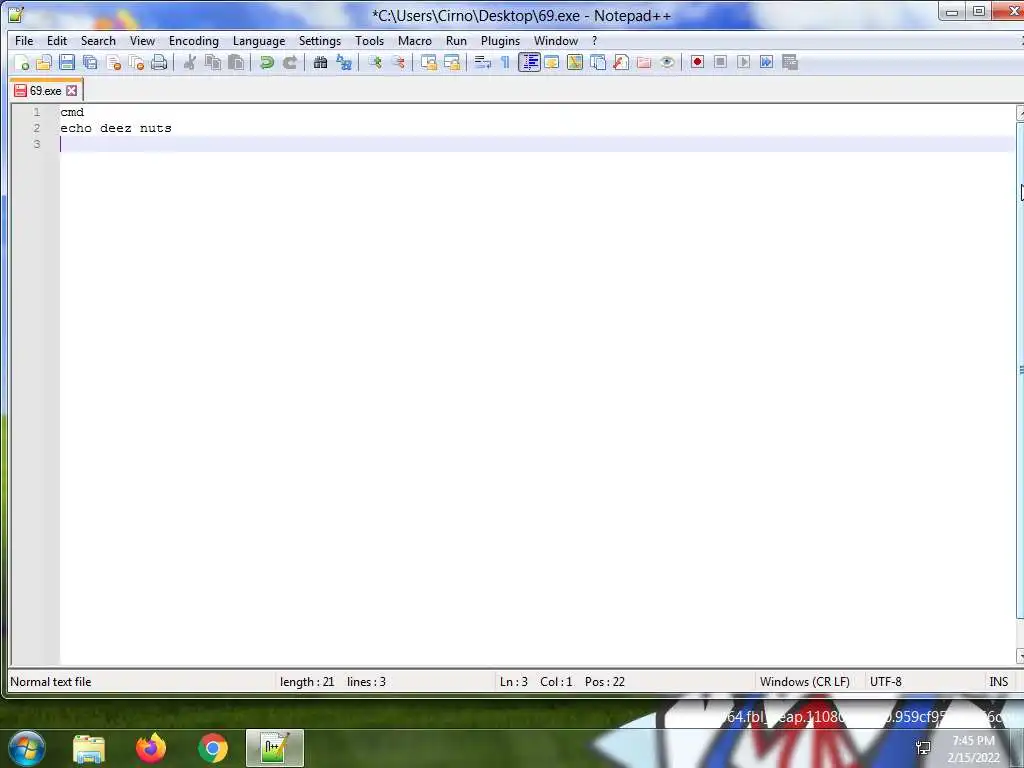1024x768 pixels.
Task: Open the Run menu
Action: point(456,40)
